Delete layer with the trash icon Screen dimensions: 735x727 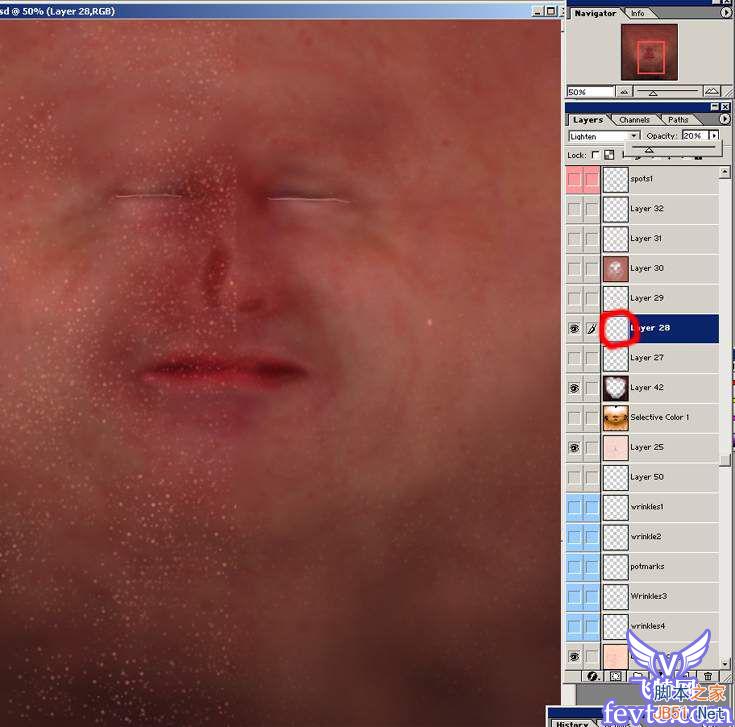pos(708,676)
